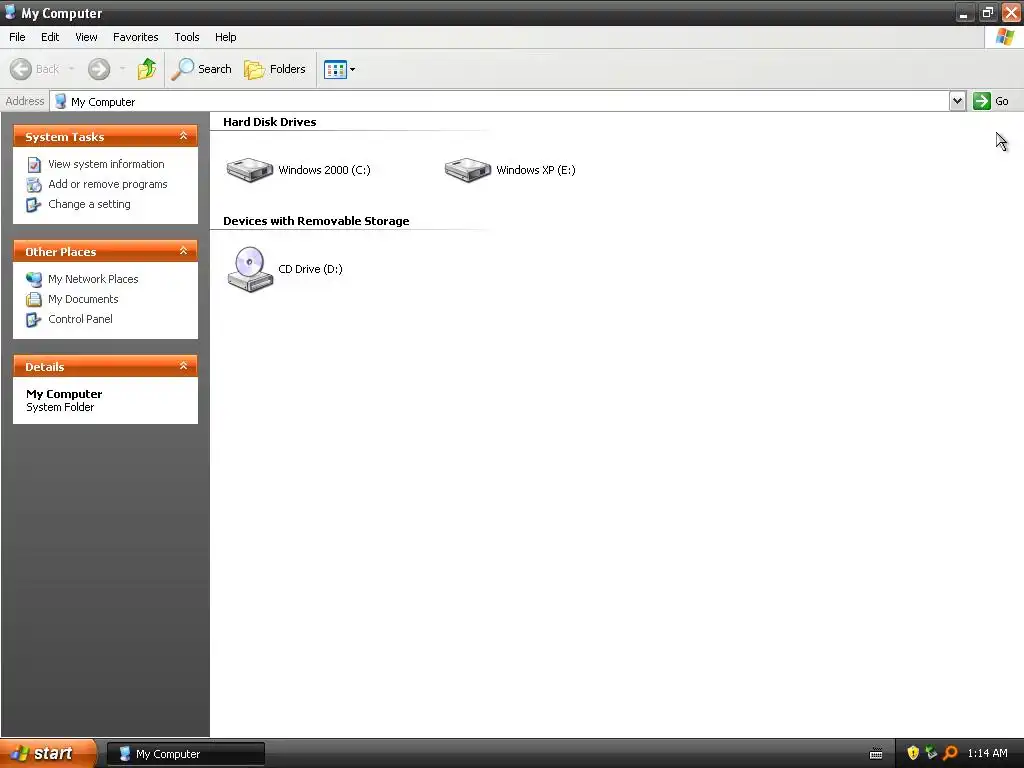Click the My Computer title bar icon
The height and width of the screenshot is (768, 1024).
point(10,12)
